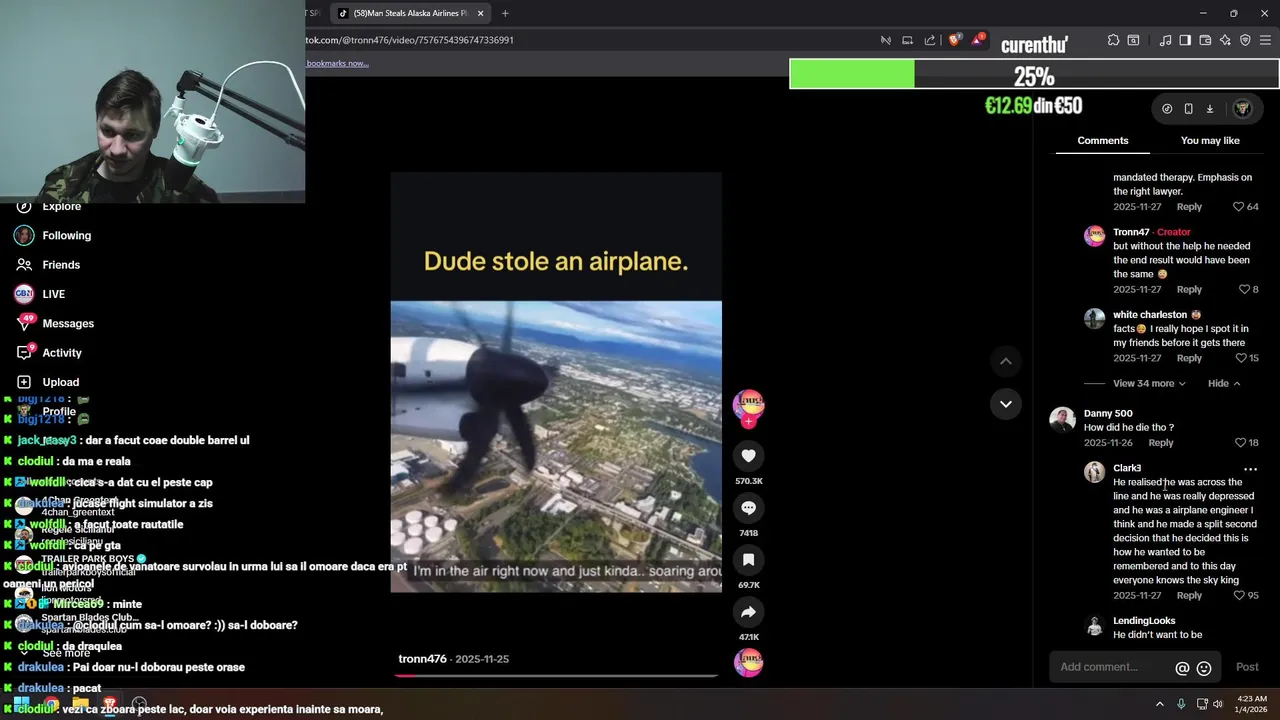Click the microphone icon in system tray

coord(1181,704)
